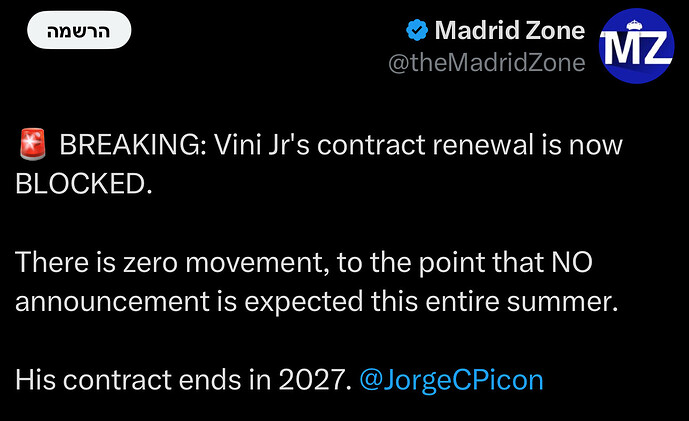Open the Madrid Zone display name
Screen dimensions: 689x421
pyautogui.click(x=509, y=32)
